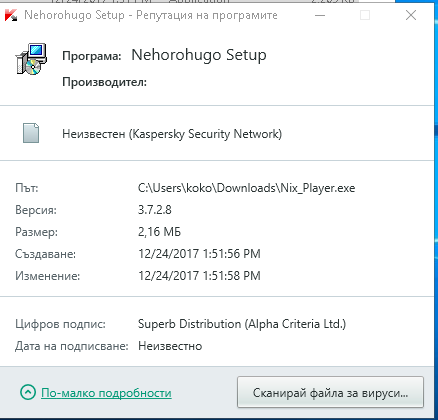This screenshot has height=420, width=438.
Task: Click the window title bar text
Action: click(151, 15)
